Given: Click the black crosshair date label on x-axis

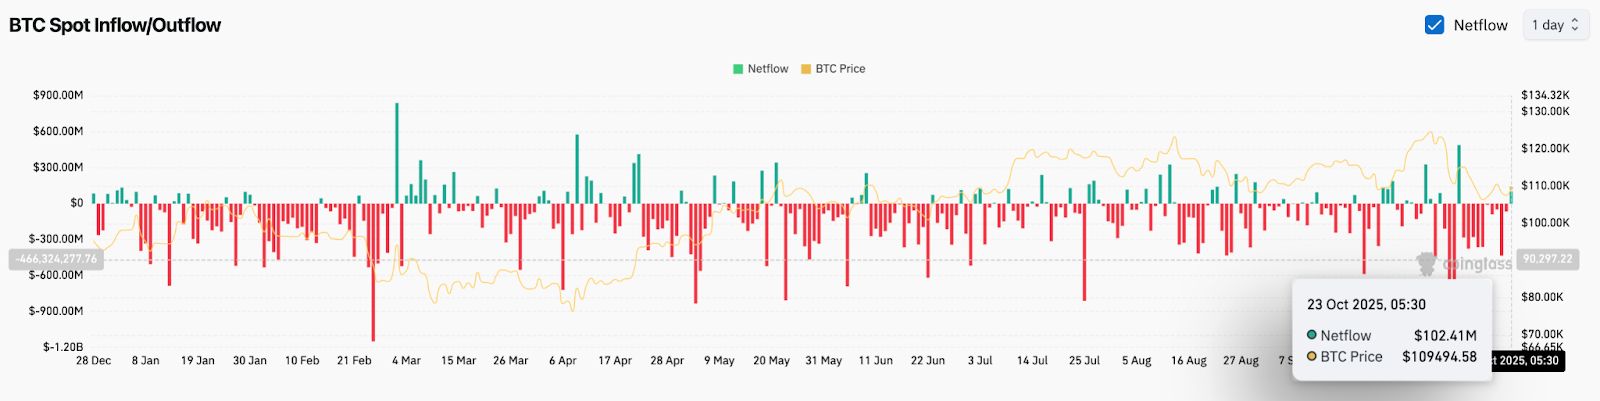Looking at the screenshot, I should (x=1527, y=361).
